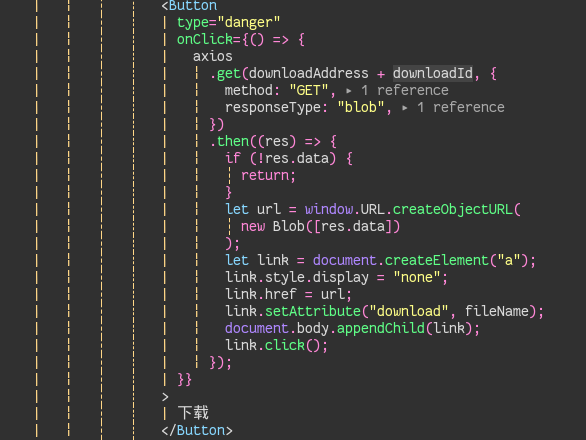Screen dimensions: 586x440
Task: Open "1 reference" hint on method line
Action: click(405, 90)
